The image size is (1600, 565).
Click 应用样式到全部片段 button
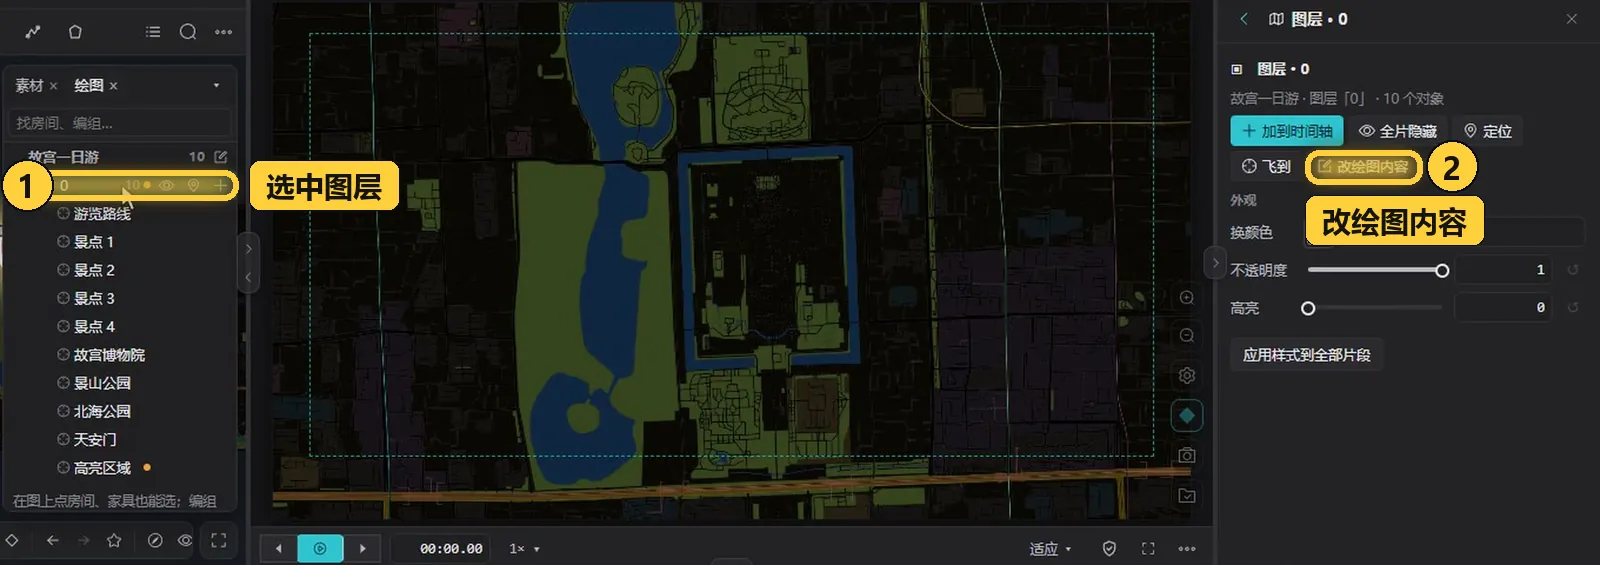1307,355
